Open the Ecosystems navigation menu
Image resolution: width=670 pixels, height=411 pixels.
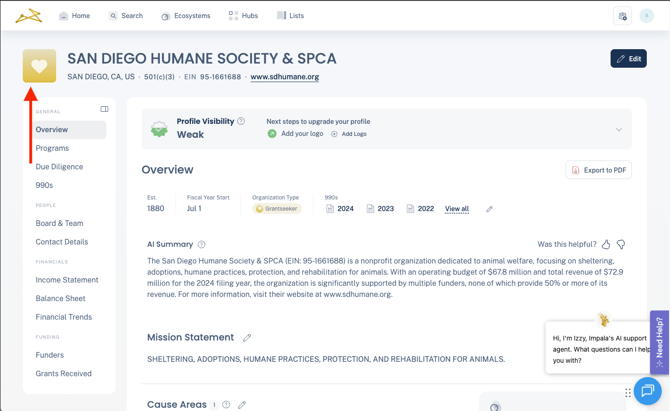pyautogui.click(x=185, y=16)
